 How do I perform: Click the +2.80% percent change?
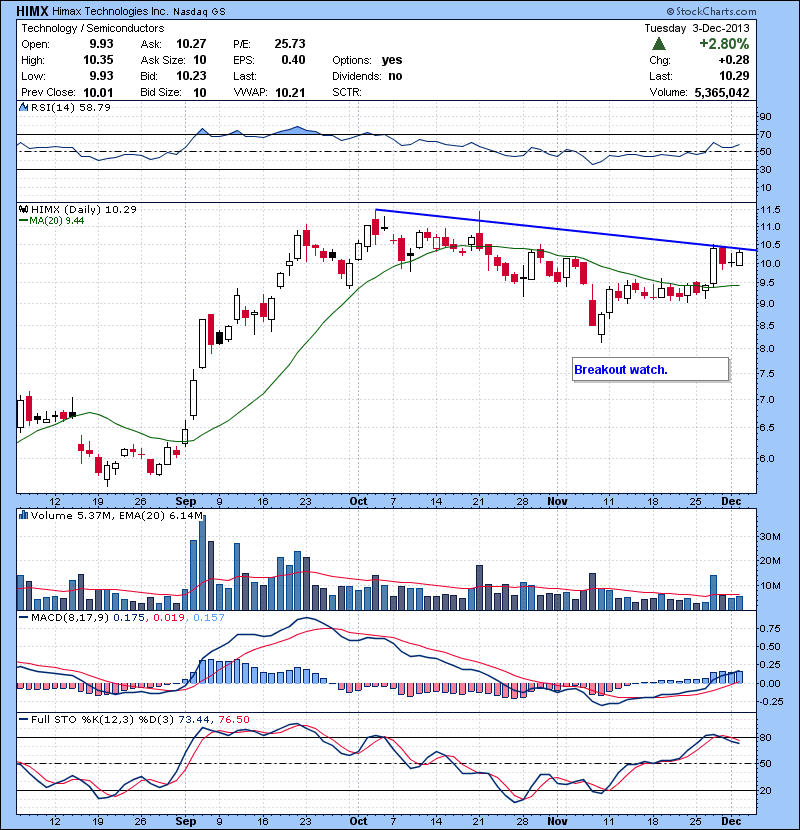click(x=724, y=43)
